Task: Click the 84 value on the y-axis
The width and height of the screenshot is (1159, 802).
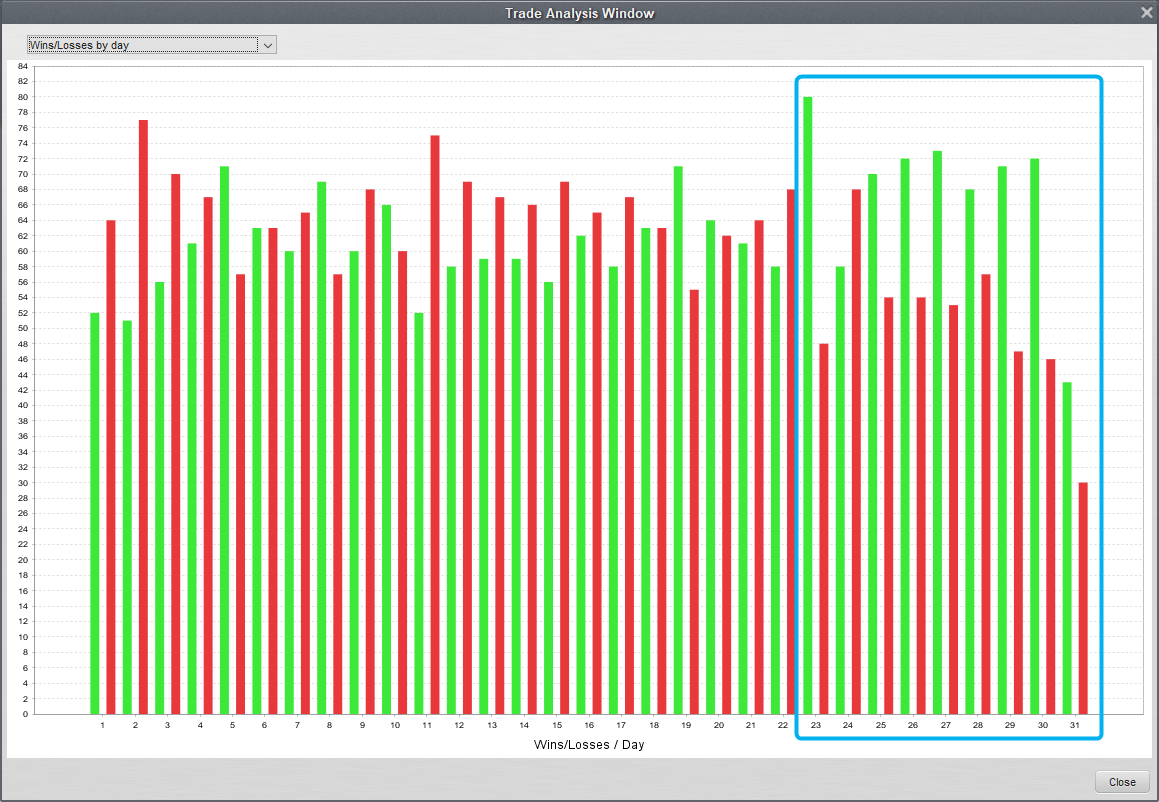Action: tap(22, 66)
